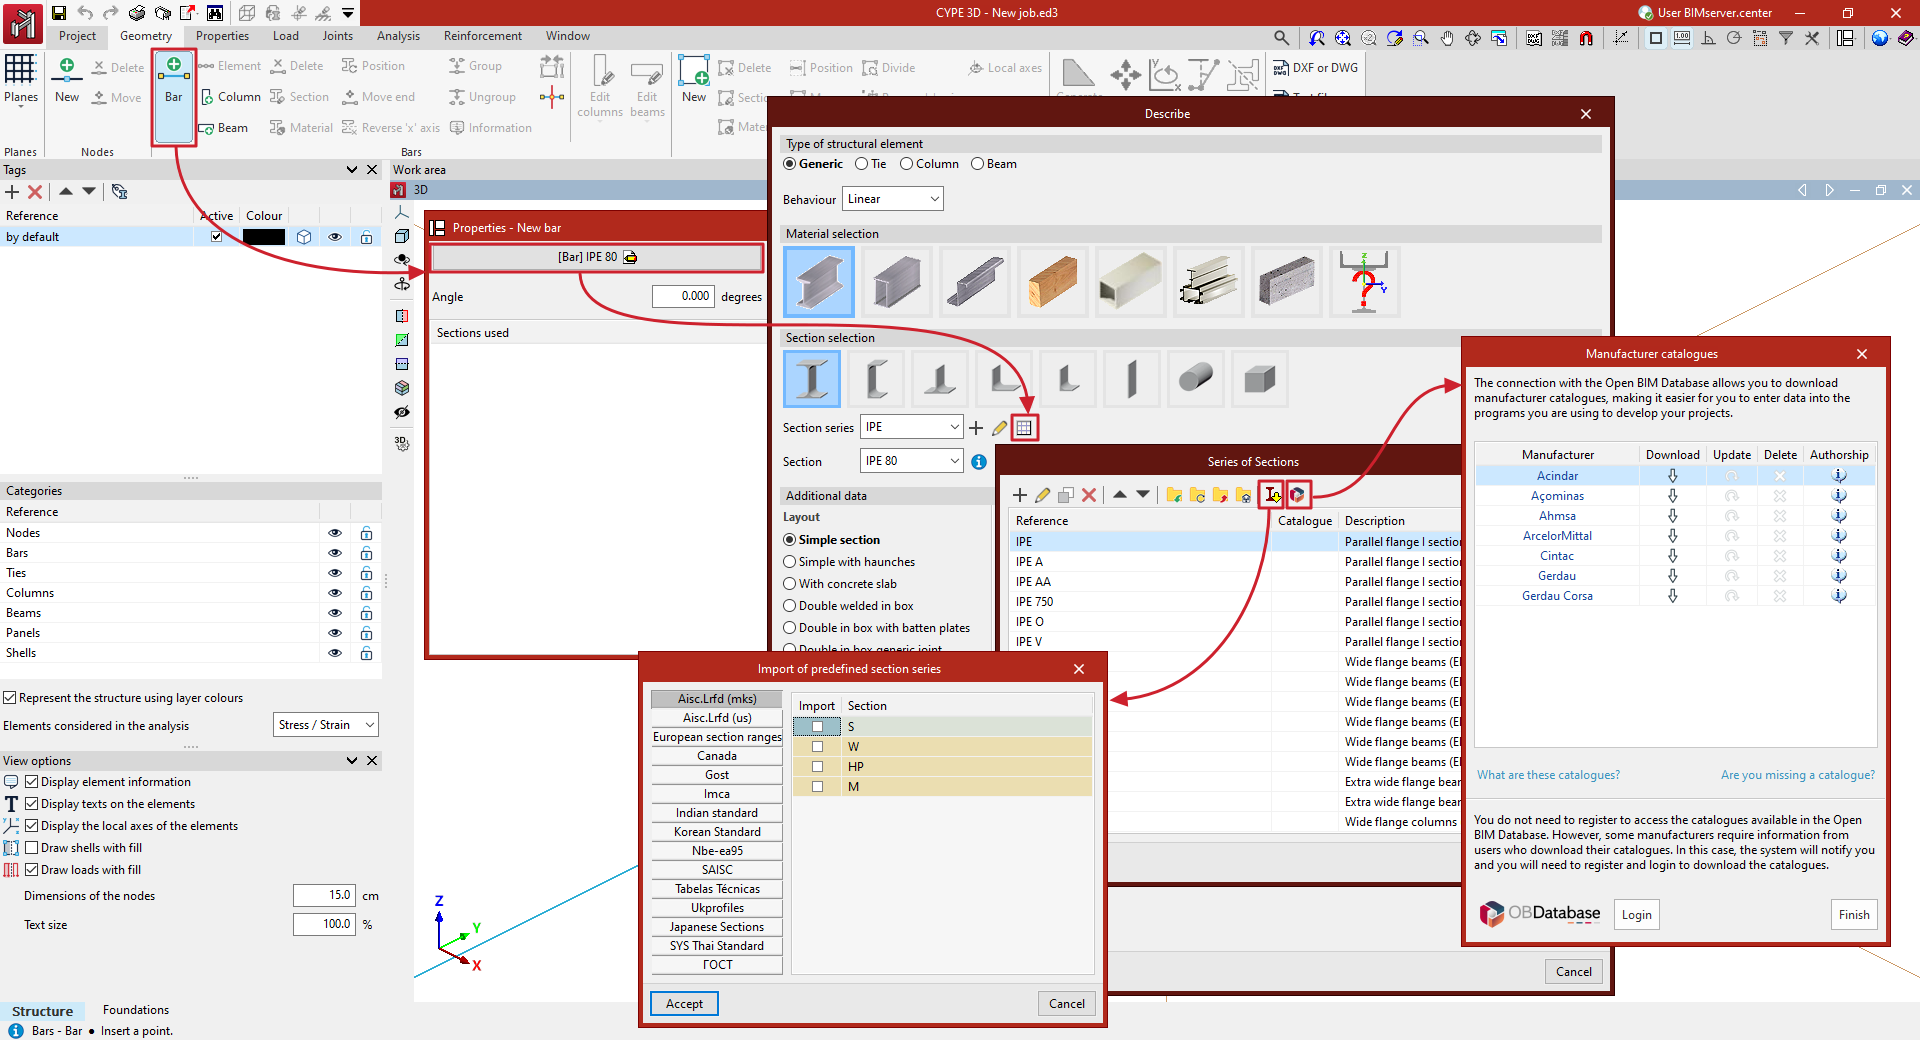Viewport: 1920px width, 1040px height.
Task: Move the tag up in Tags panel
Action: tap(66, 191)
